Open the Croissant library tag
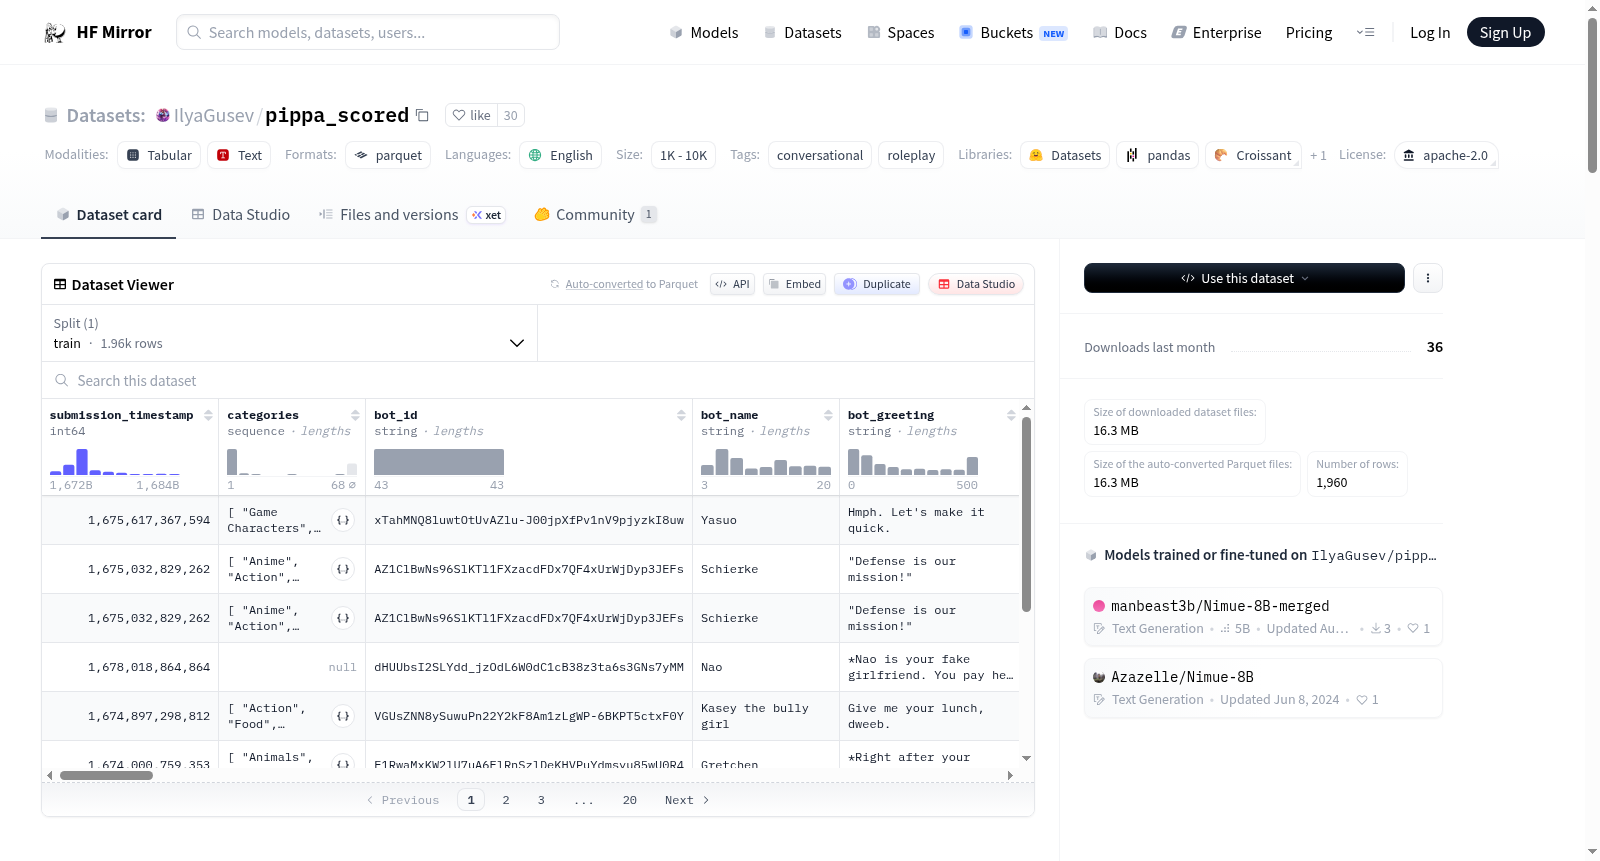Image resolution: width=1600 pixels, height=861 pixels. [x=1253, y=155]
